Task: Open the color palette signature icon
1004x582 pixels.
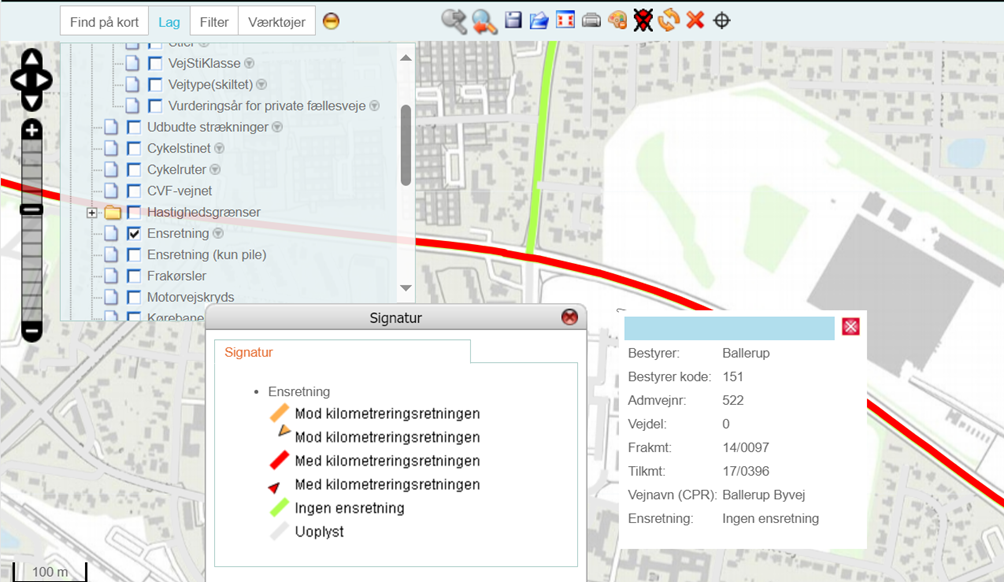Action: (617, 20)
